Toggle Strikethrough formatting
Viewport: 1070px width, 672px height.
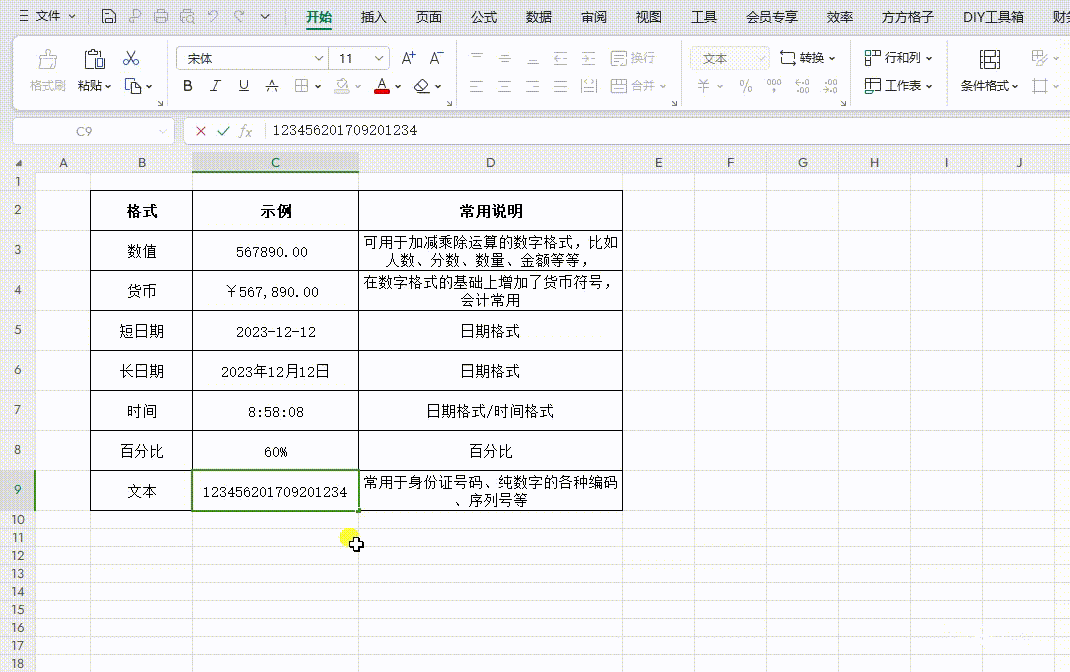coord(272,86)
